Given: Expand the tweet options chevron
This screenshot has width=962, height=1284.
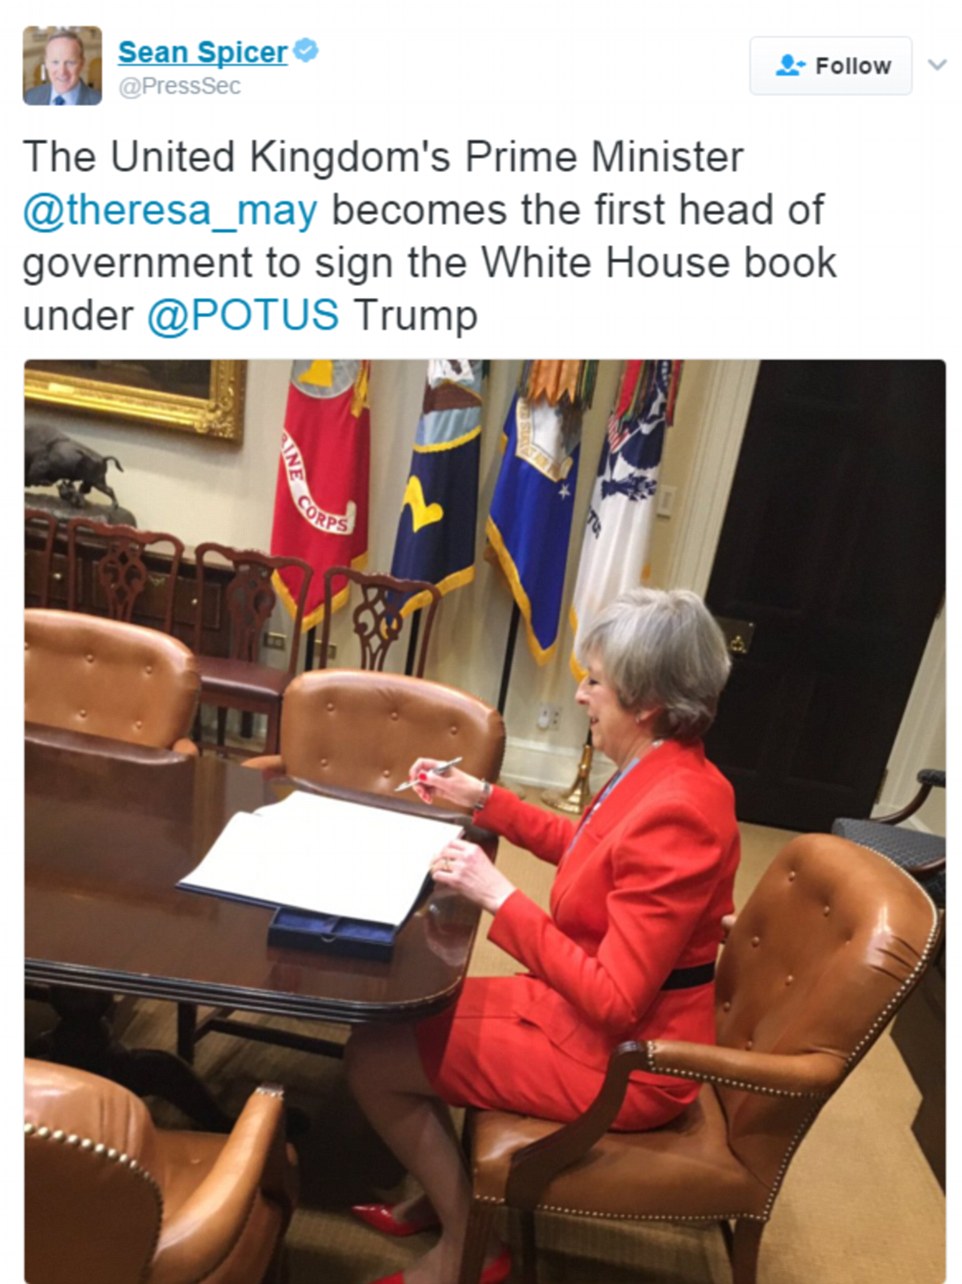Looking at the screenshot, I should (937, 65).
